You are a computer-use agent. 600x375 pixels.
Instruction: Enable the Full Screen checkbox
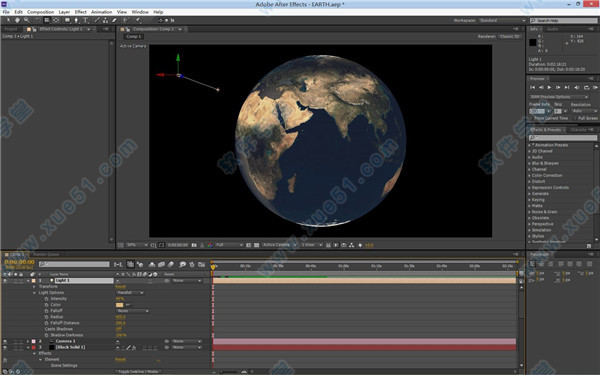[575, 118]
